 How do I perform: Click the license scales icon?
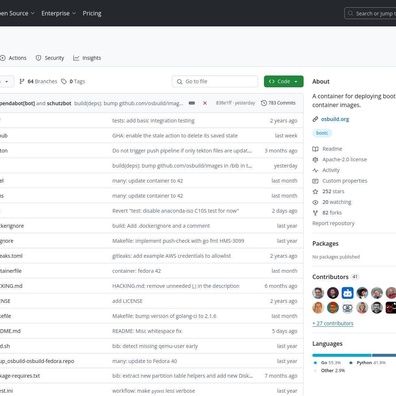[x=315, y=159]
